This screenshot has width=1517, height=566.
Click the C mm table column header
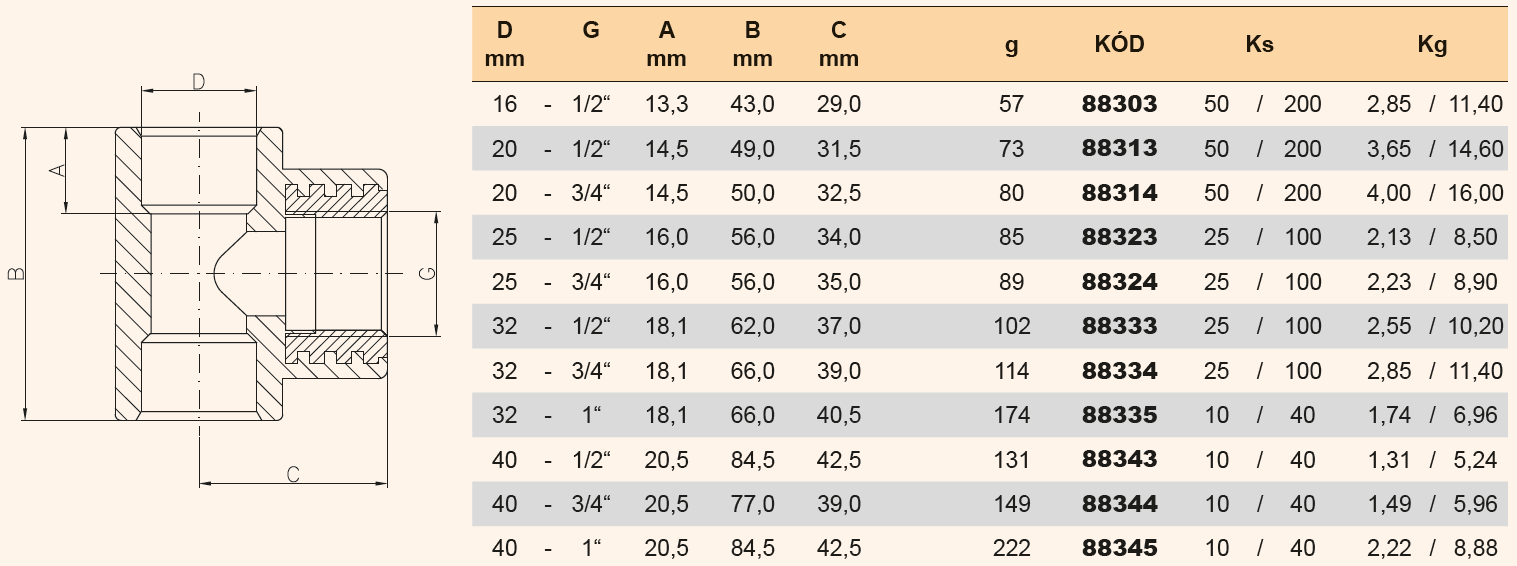838,45
